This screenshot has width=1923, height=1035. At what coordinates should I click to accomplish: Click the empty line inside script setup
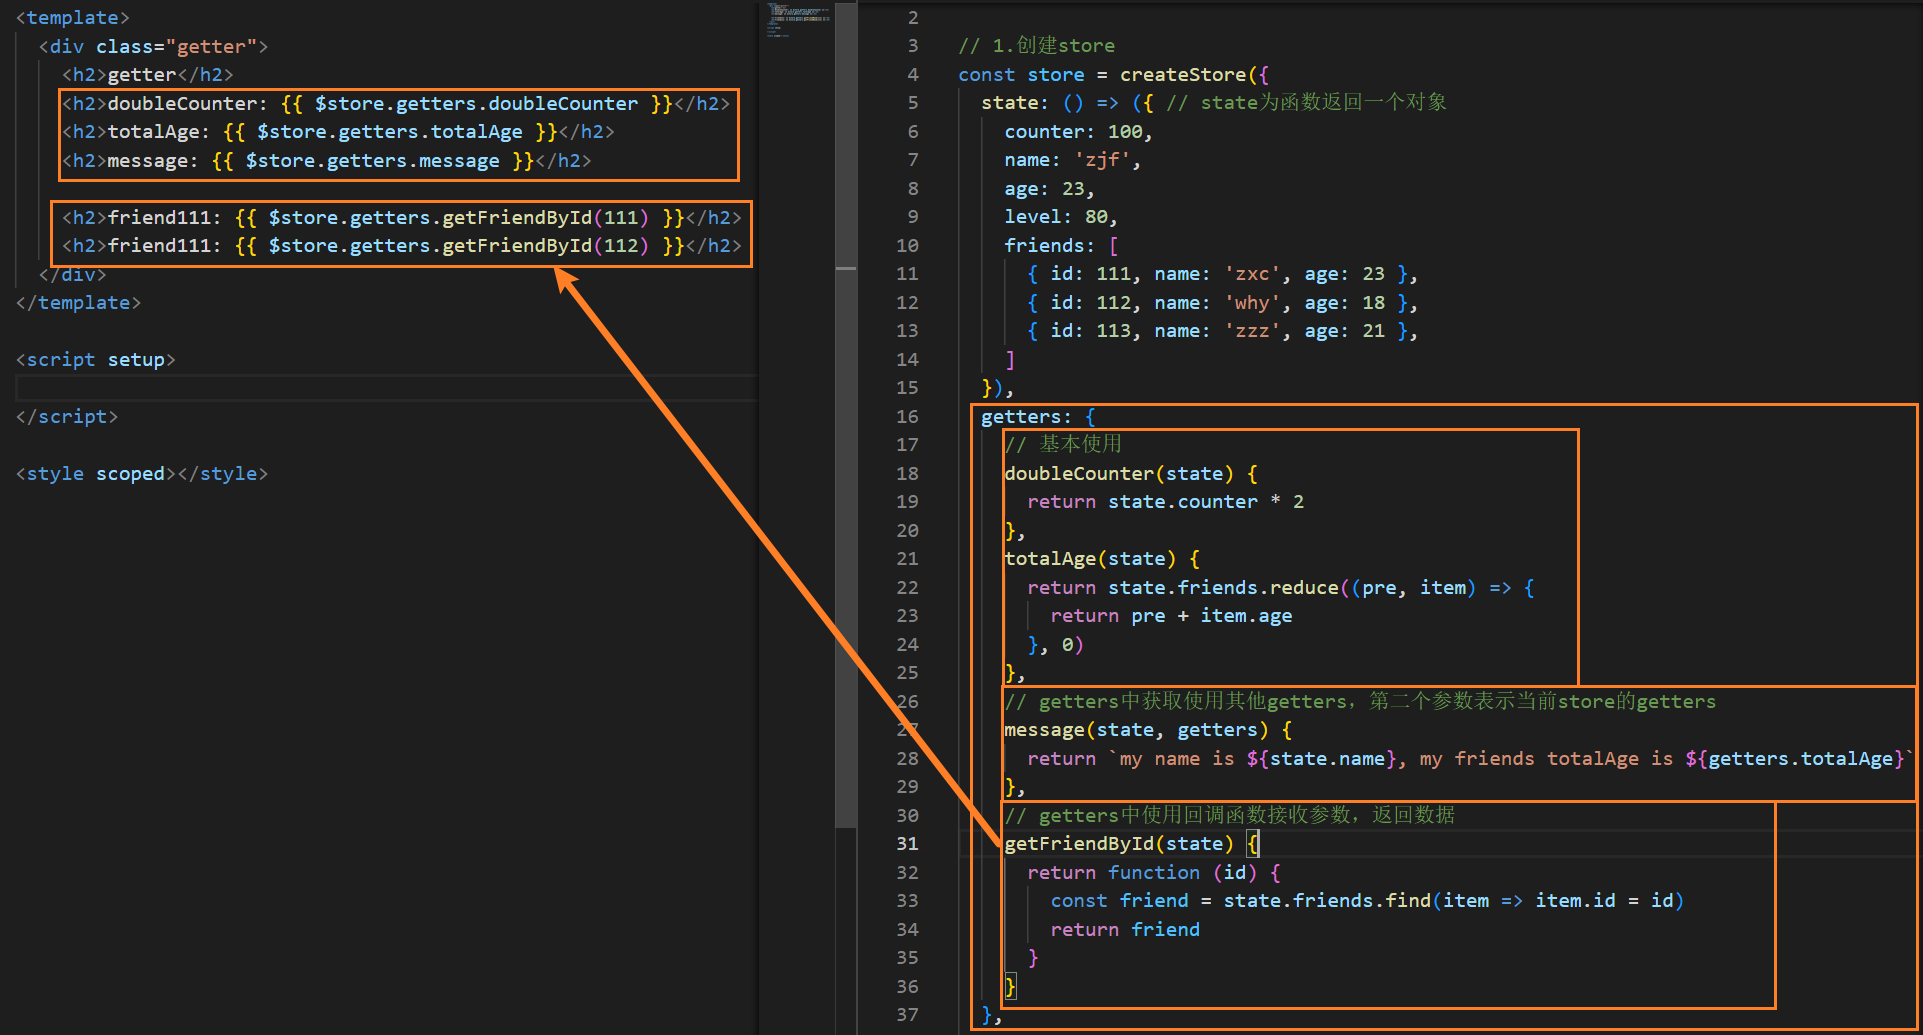pyautogui.click(x=386, y=388)
